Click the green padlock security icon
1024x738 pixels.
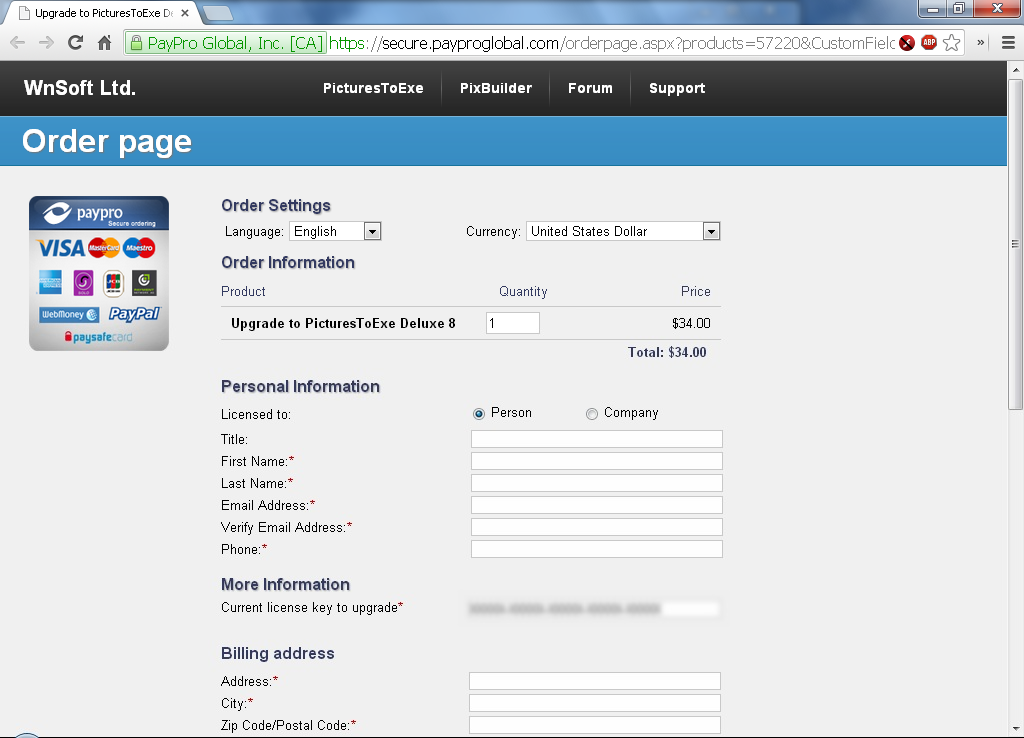[136, 43]
